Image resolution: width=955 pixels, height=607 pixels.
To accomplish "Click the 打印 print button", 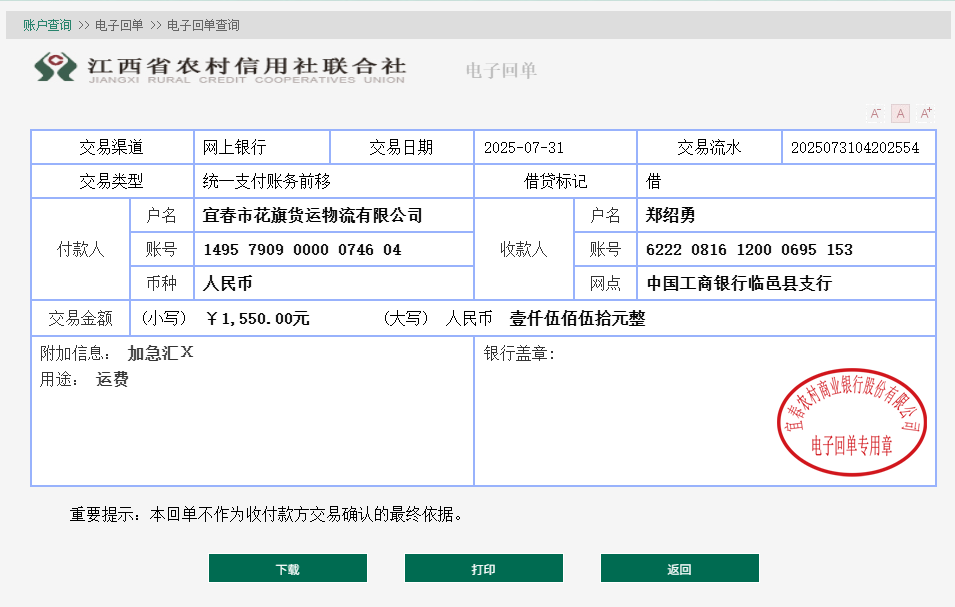I will point(484,568).
